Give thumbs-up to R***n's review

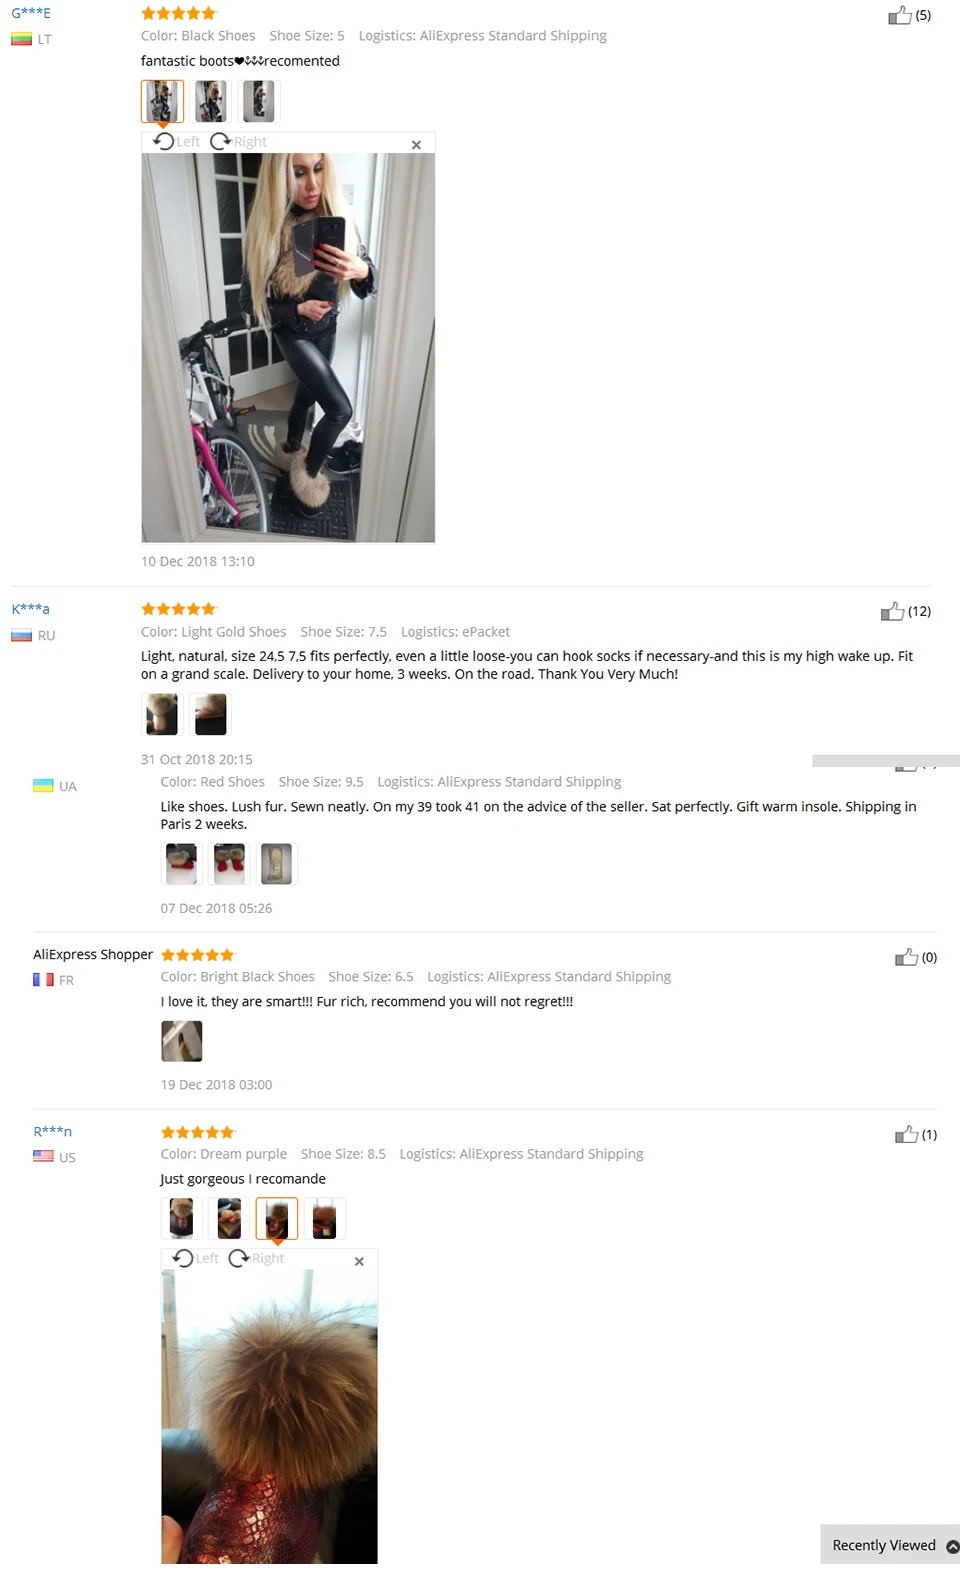[x=906, y=1134]
